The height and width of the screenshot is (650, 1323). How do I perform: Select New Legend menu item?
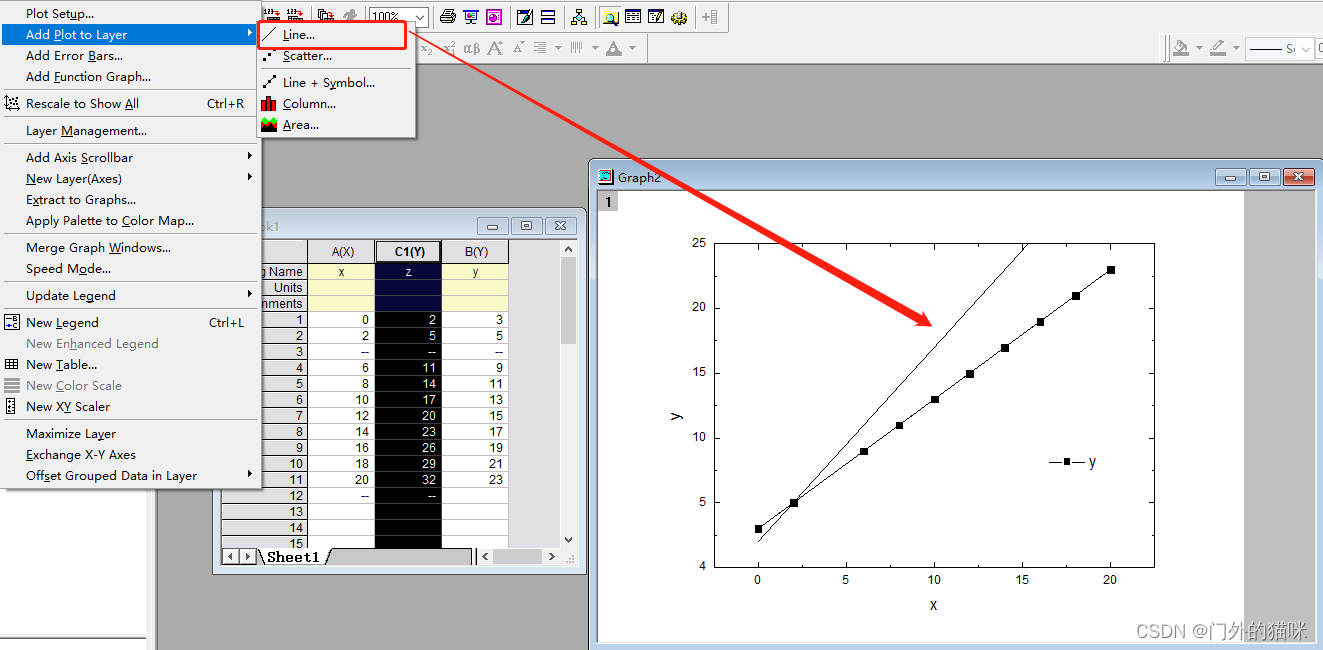(x=130, y=322)
